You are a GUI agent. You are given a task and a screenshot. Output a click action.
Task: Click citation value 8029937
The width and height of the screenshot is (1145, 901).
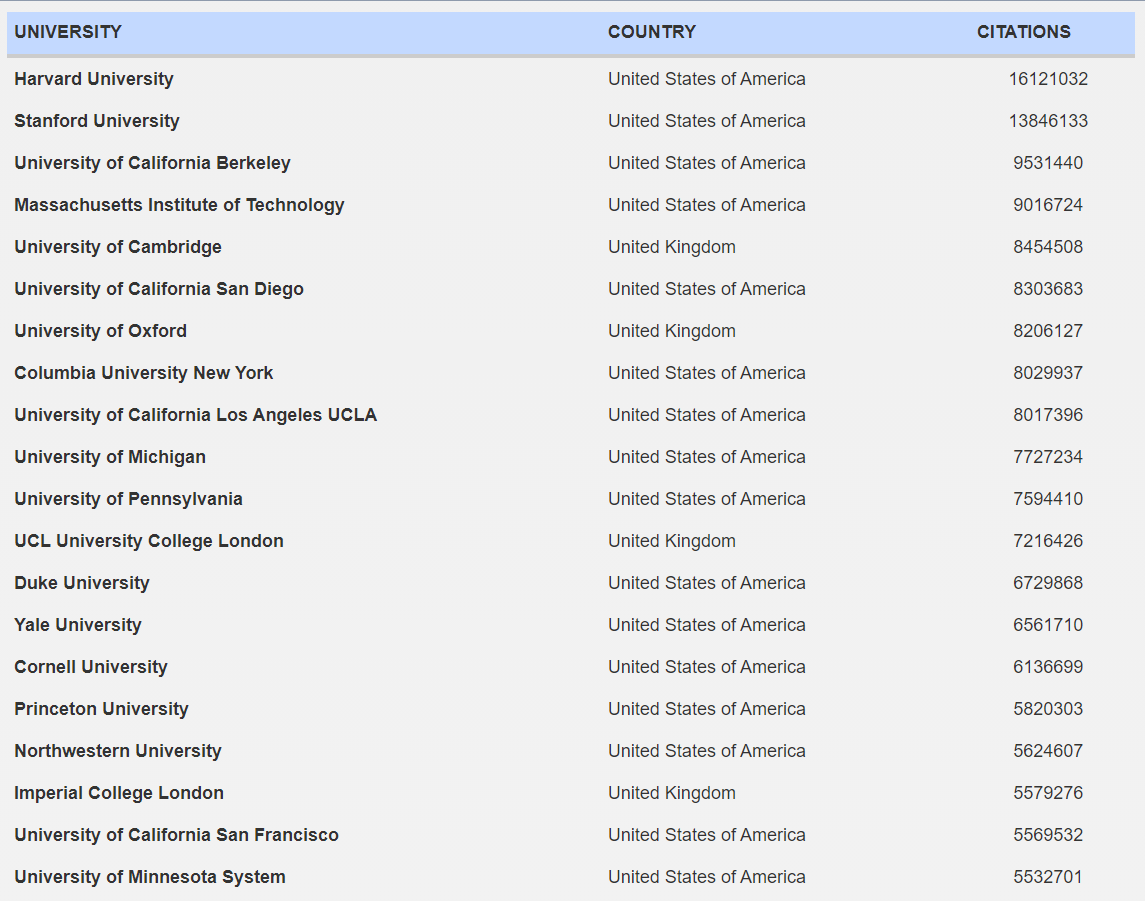coord(1048,373)
